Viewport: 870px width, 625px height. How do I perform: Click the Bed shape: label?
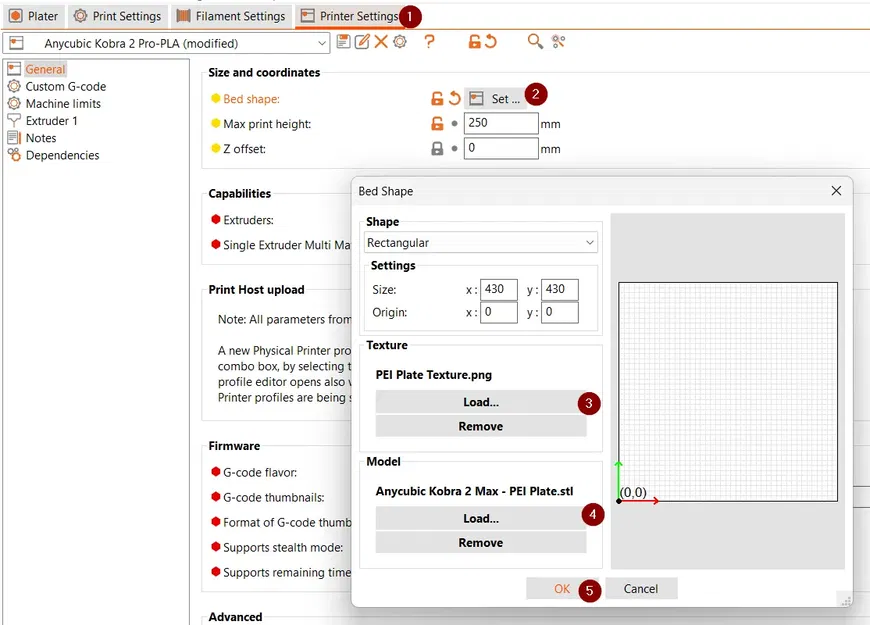tap(251, 99)
